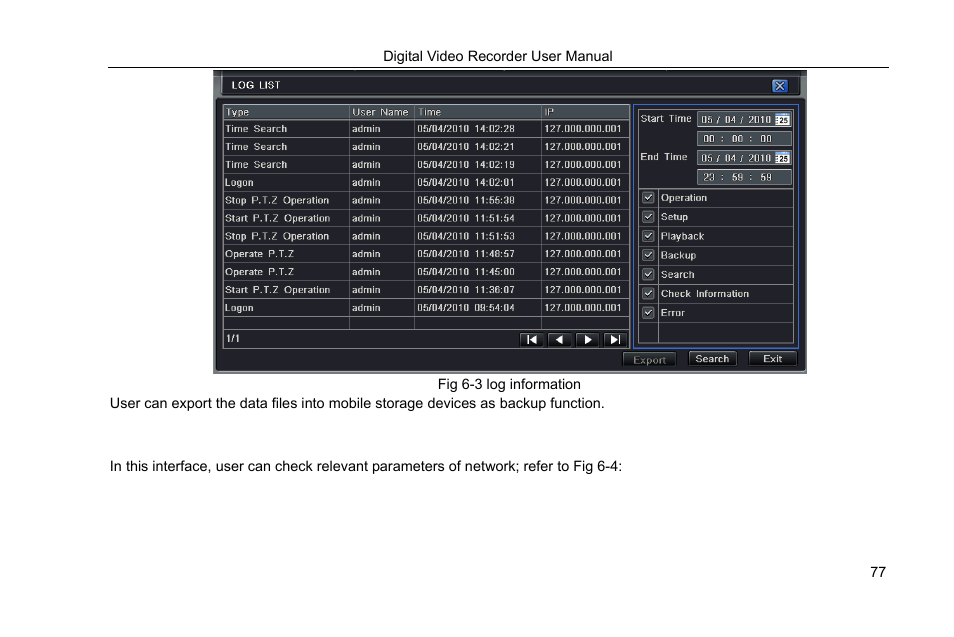The image size is (954, 637).
Task: Click admin user cell in 09:54:04 row
Action: [x=382, y=308]
